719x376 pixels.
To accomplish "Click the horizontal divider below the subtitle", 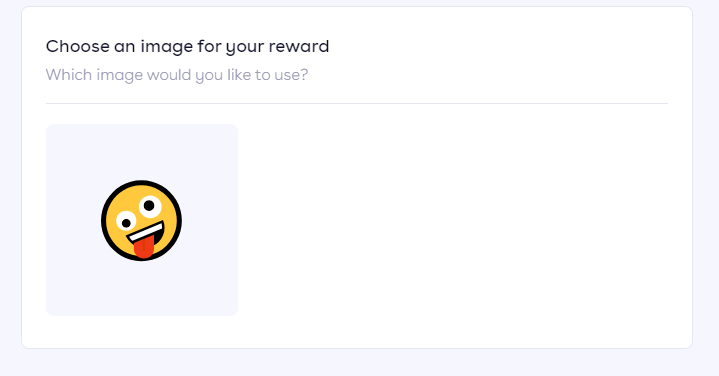I will click(357, 104).
